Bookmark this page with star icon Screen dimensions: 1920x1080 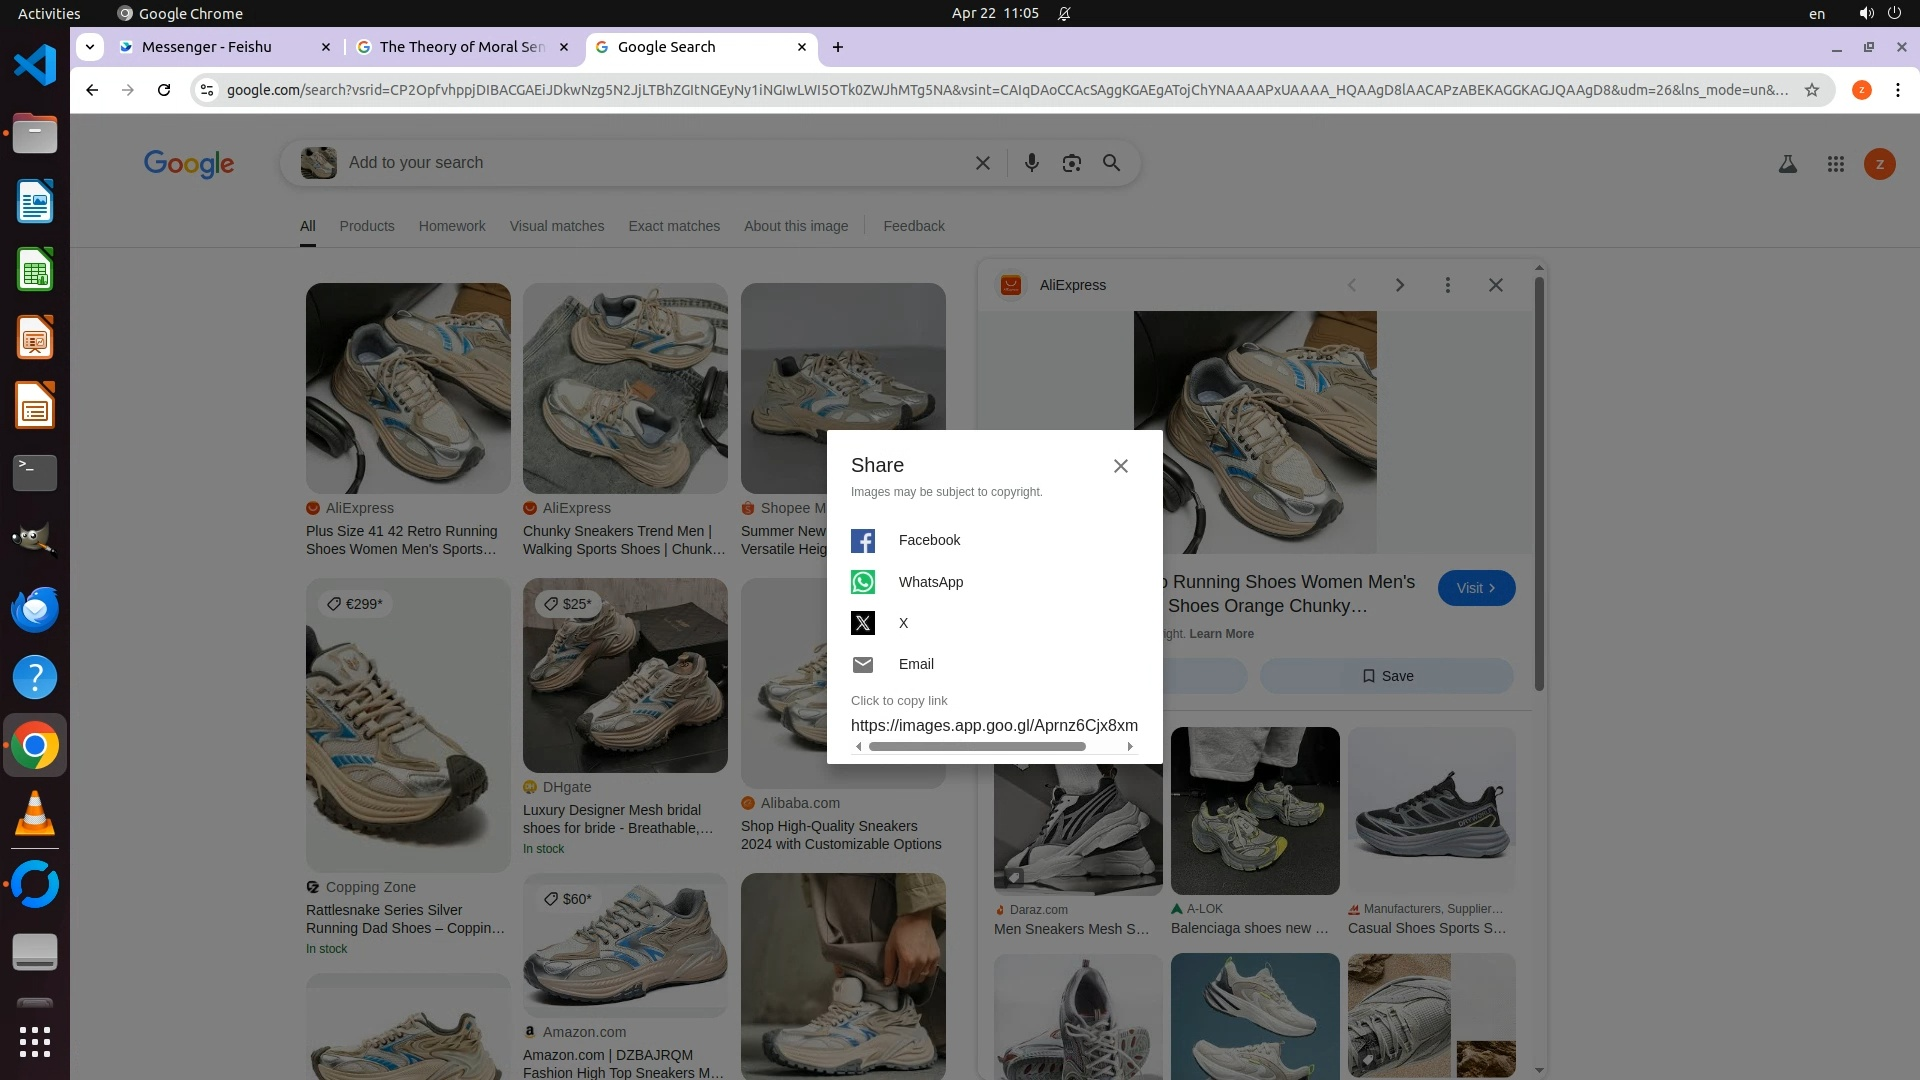[1811, 90]
